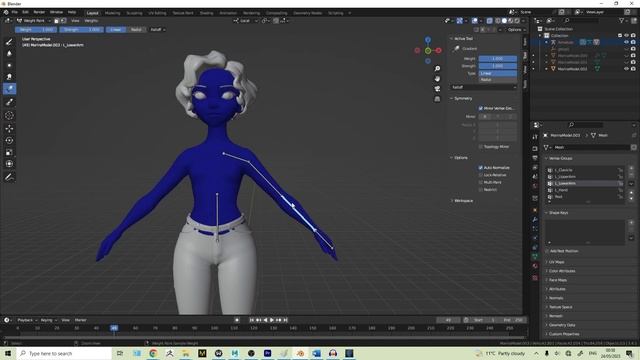Select the Smear weight tool
Screen dimensions: 640x360
pos(9,77)
